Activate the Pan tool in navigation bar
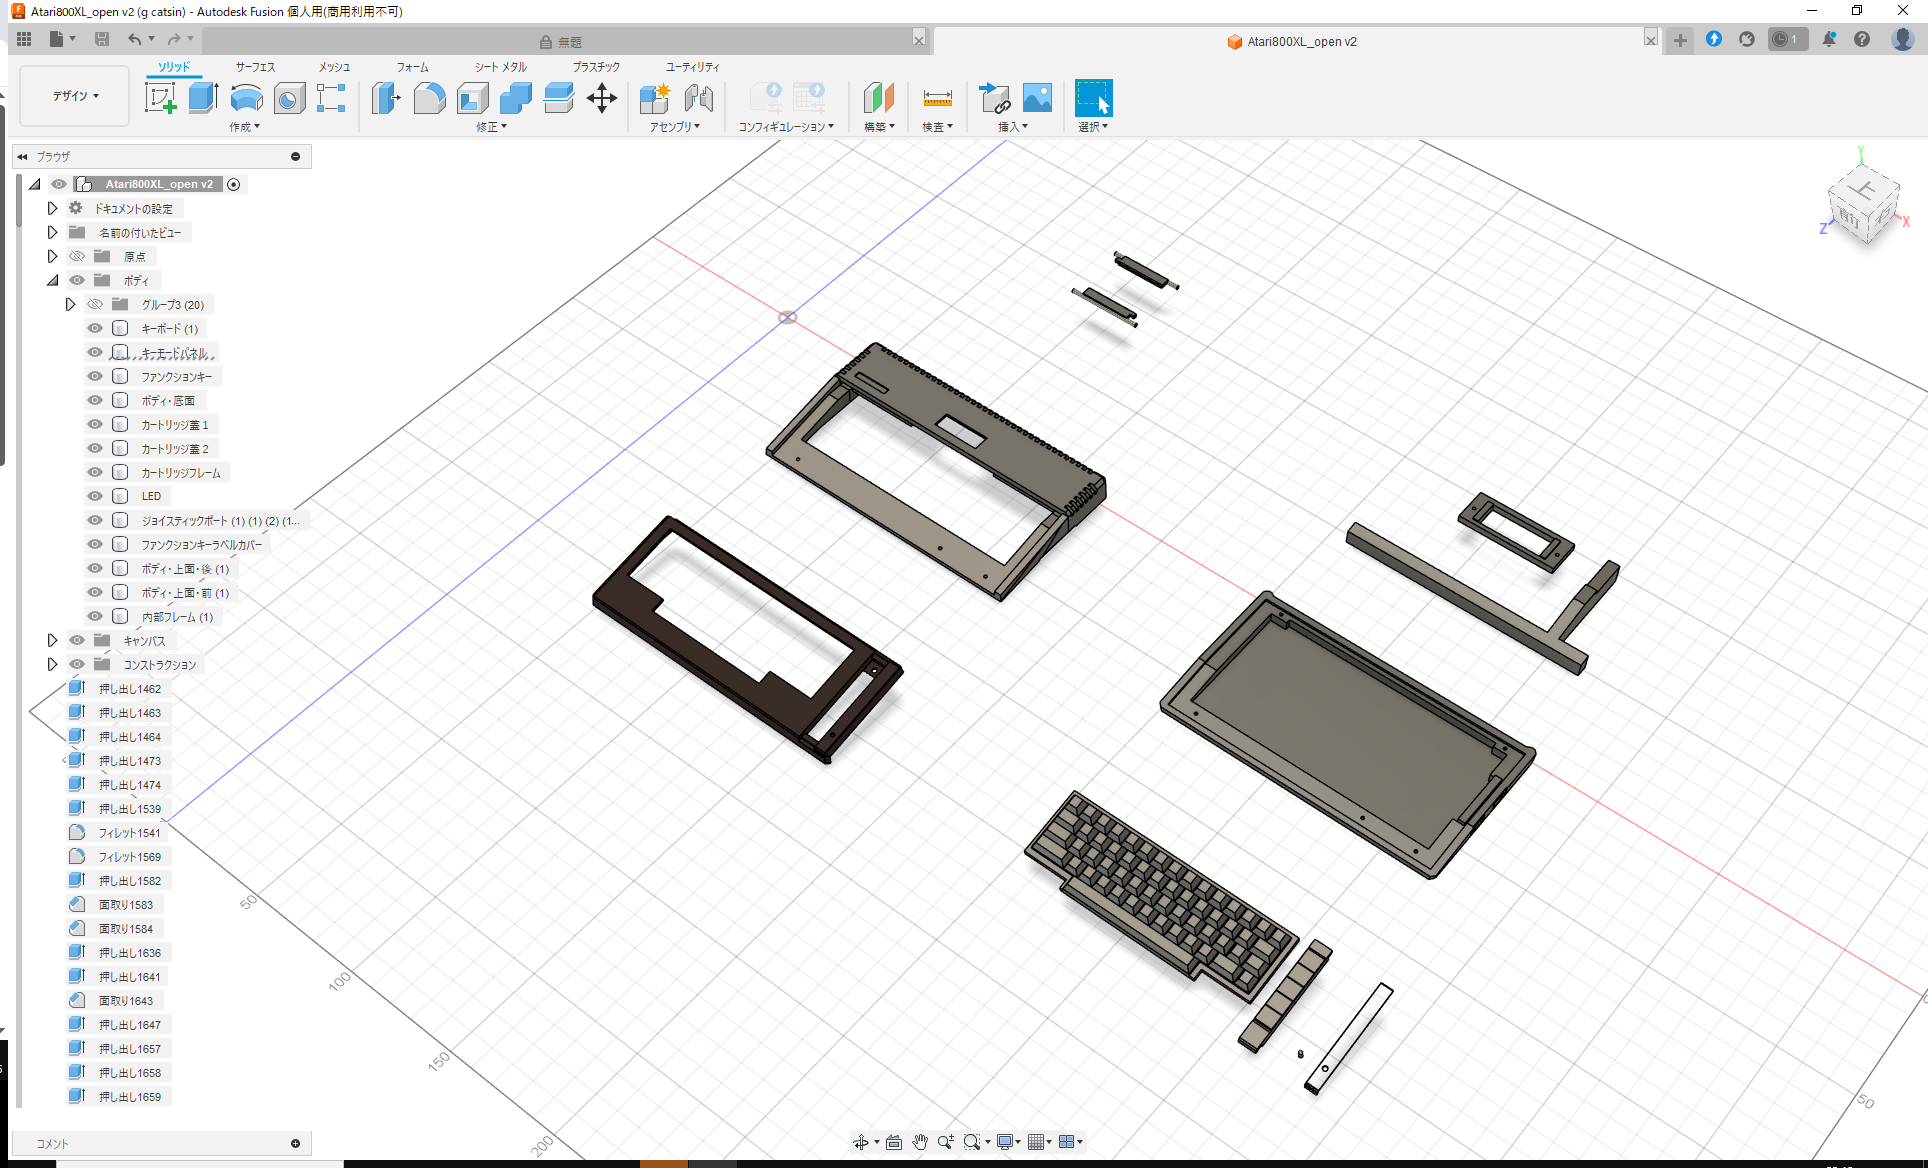 pyautogui.click(x=919, y=1141)
